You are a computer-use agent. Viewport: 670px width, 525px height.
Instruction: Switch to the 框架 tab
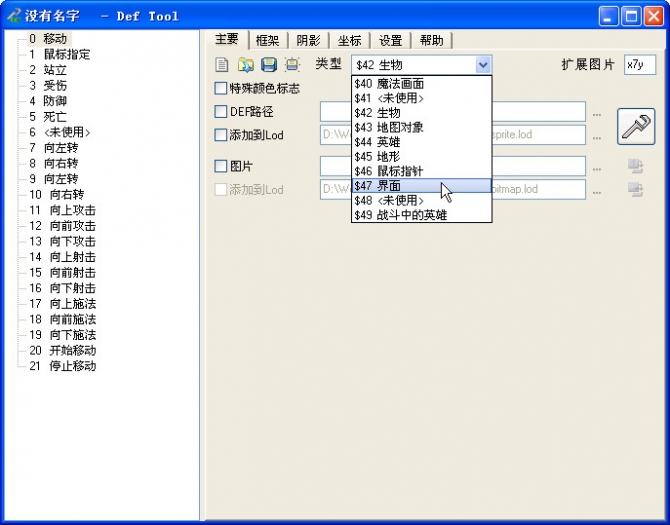point(267,40)
